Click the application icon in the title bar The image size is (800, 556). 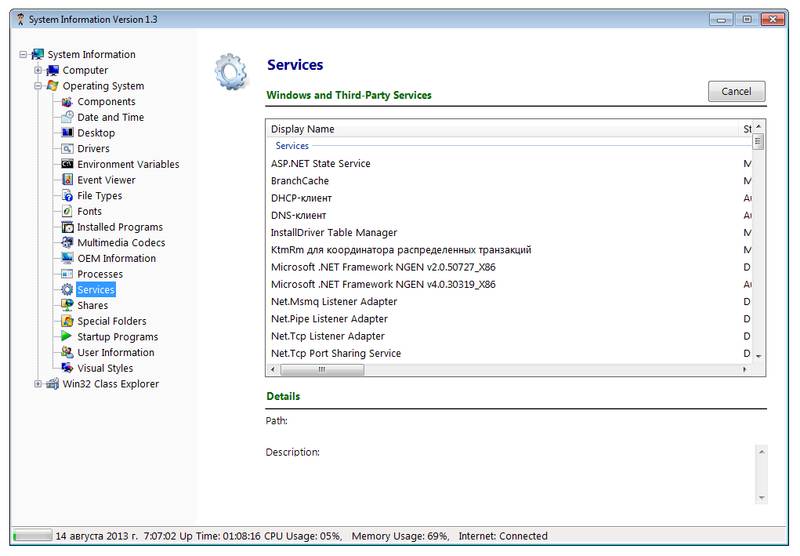(20, 19)
